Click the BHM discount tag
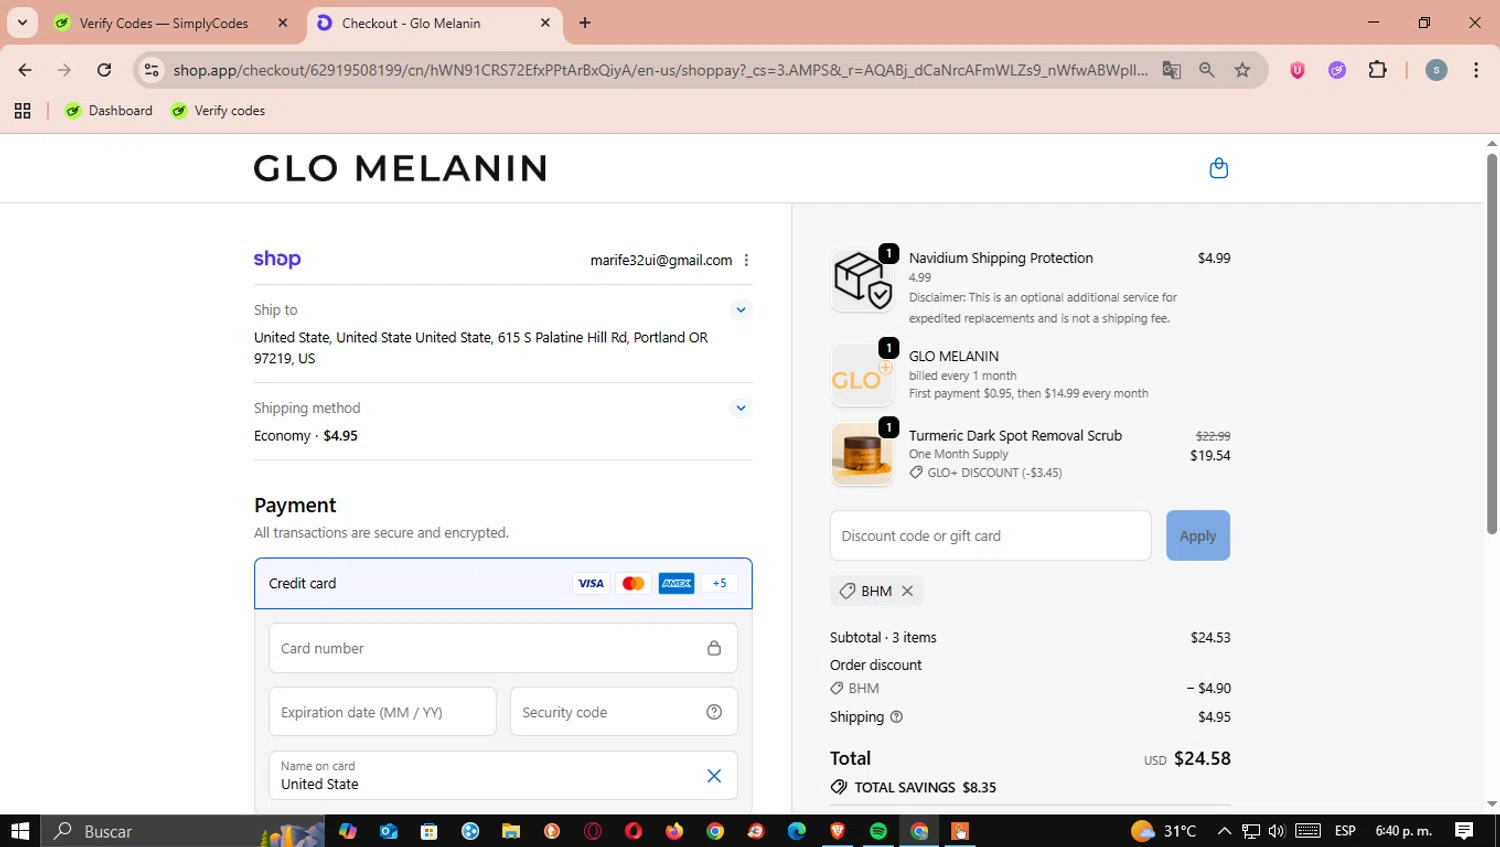The width and height of the screenshot is (1500, 847). point(876,591)
